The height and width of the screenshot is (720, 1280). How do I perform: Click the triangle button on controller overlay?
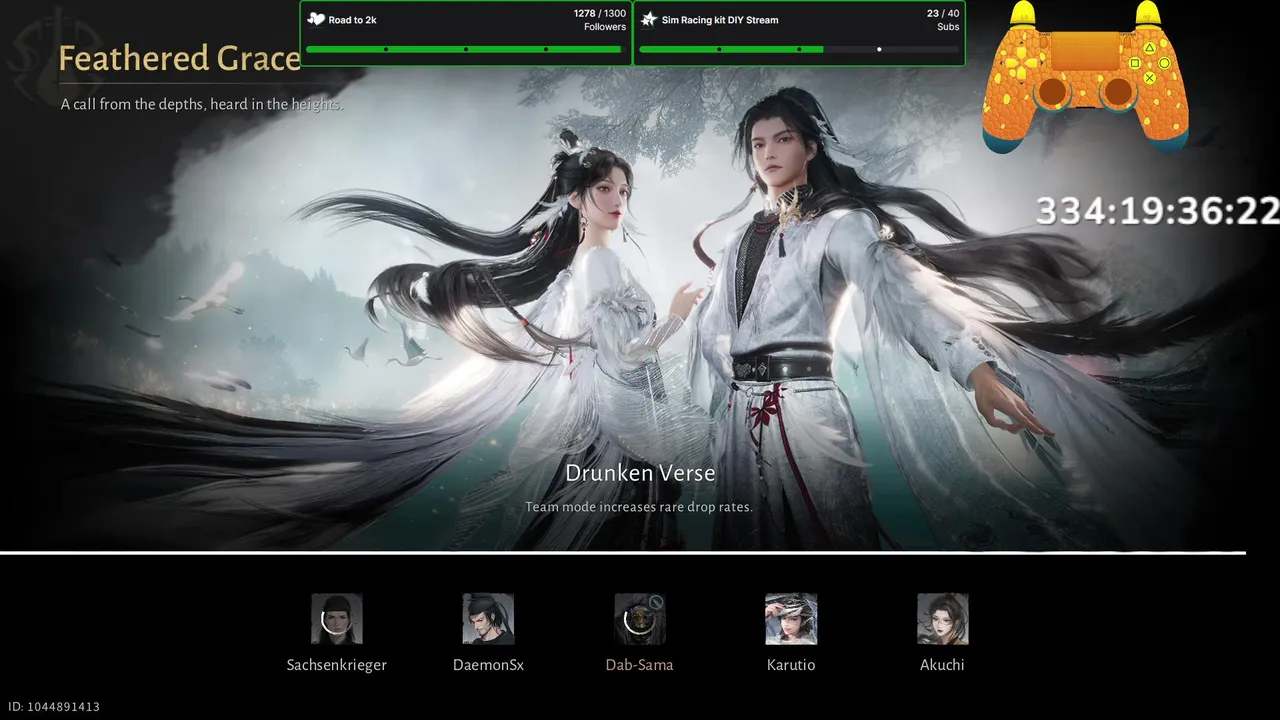[1150, 47]
